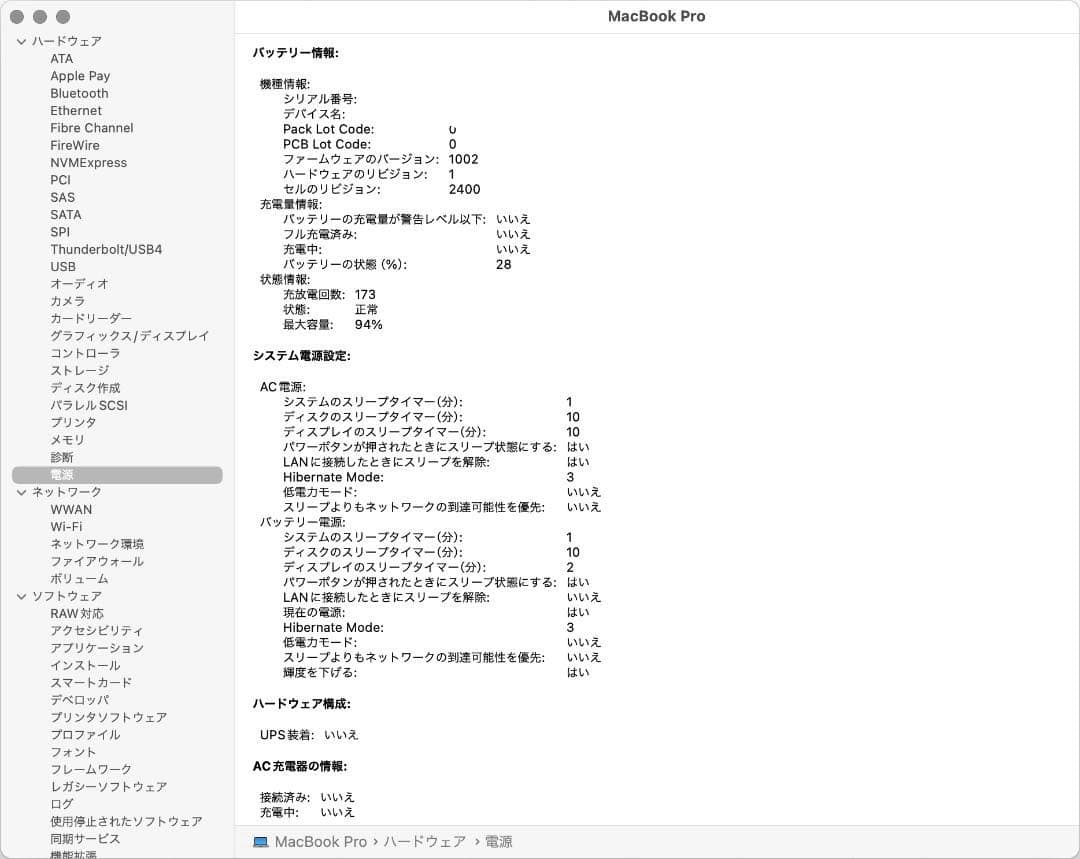The image size is (1080, 859).
Task: Open Bluetooth hardware information
Action: [x=79, y=93]
